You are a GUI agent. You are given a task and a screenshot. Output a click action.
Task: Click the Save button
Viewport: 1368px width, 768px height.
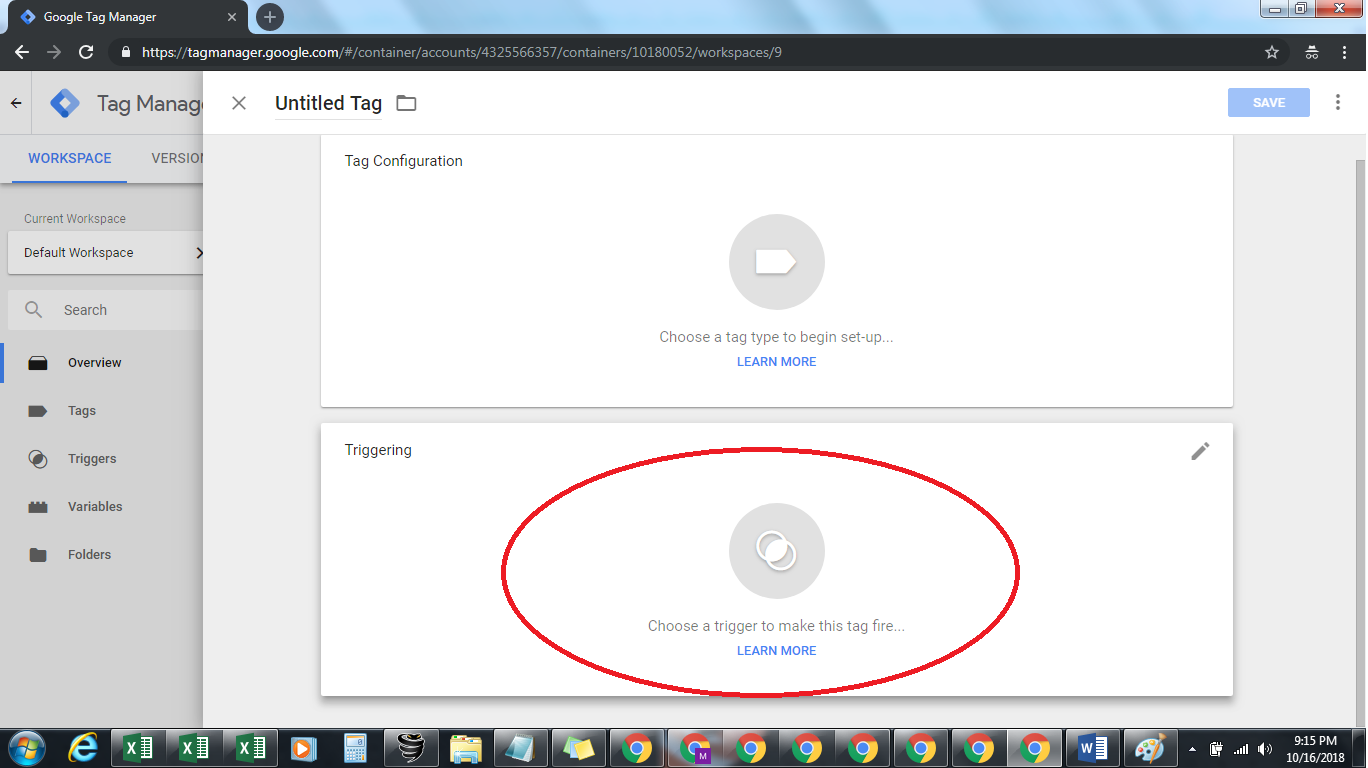coord(1268,103)
